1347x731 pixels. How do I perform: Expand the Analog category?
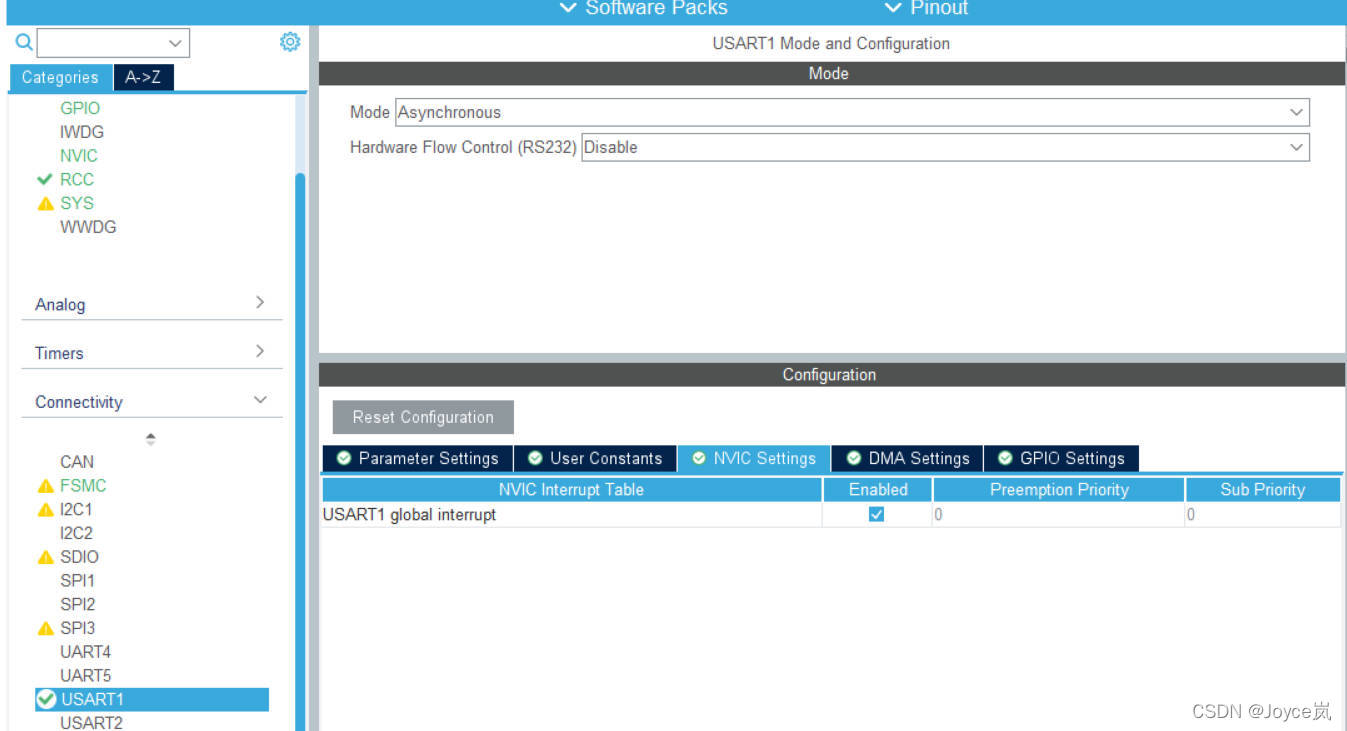(151, 304)
